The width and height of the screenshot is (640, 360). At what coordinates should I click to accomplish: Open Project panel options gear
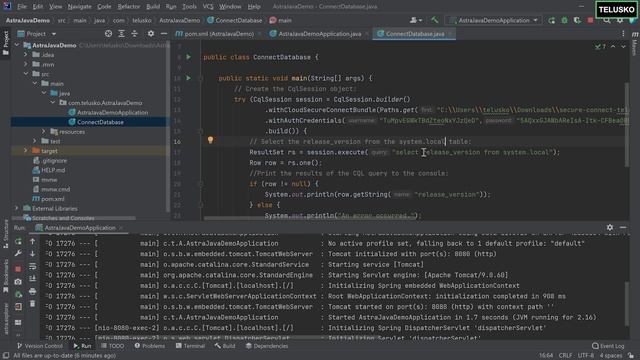coord(151,34)
